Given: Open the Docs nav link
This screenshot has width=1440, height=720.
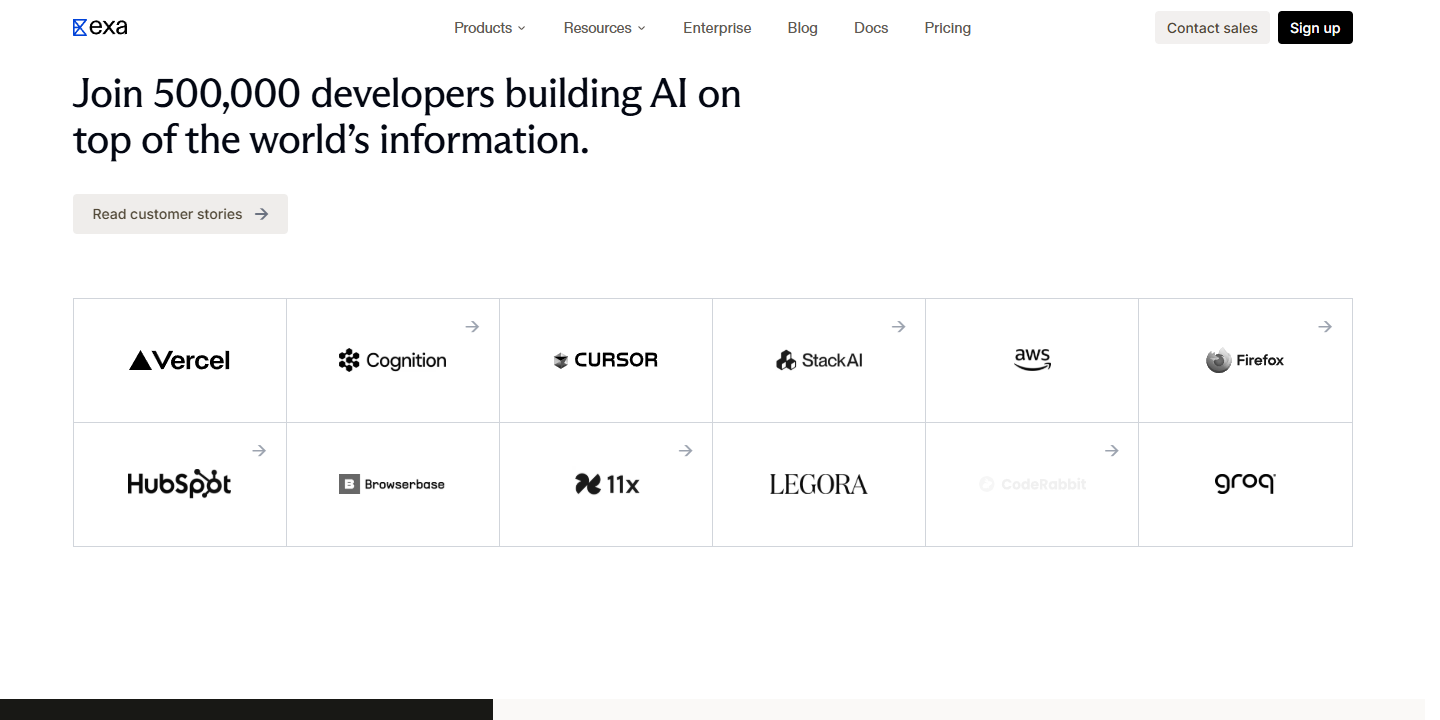Looking at the screenshot, I should [871, 28].
